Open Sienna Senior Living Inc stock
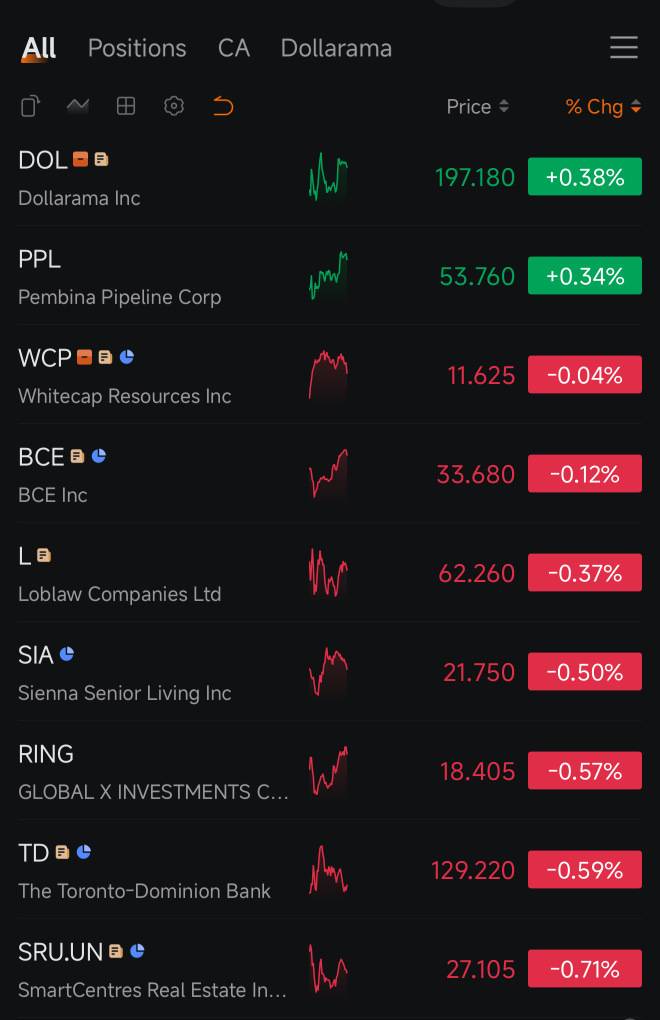 (330, 671)
